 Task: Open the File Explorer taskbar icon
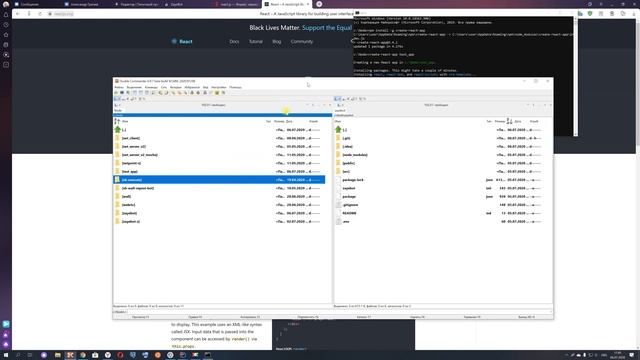pyautogui.click(x=58, y=355)
